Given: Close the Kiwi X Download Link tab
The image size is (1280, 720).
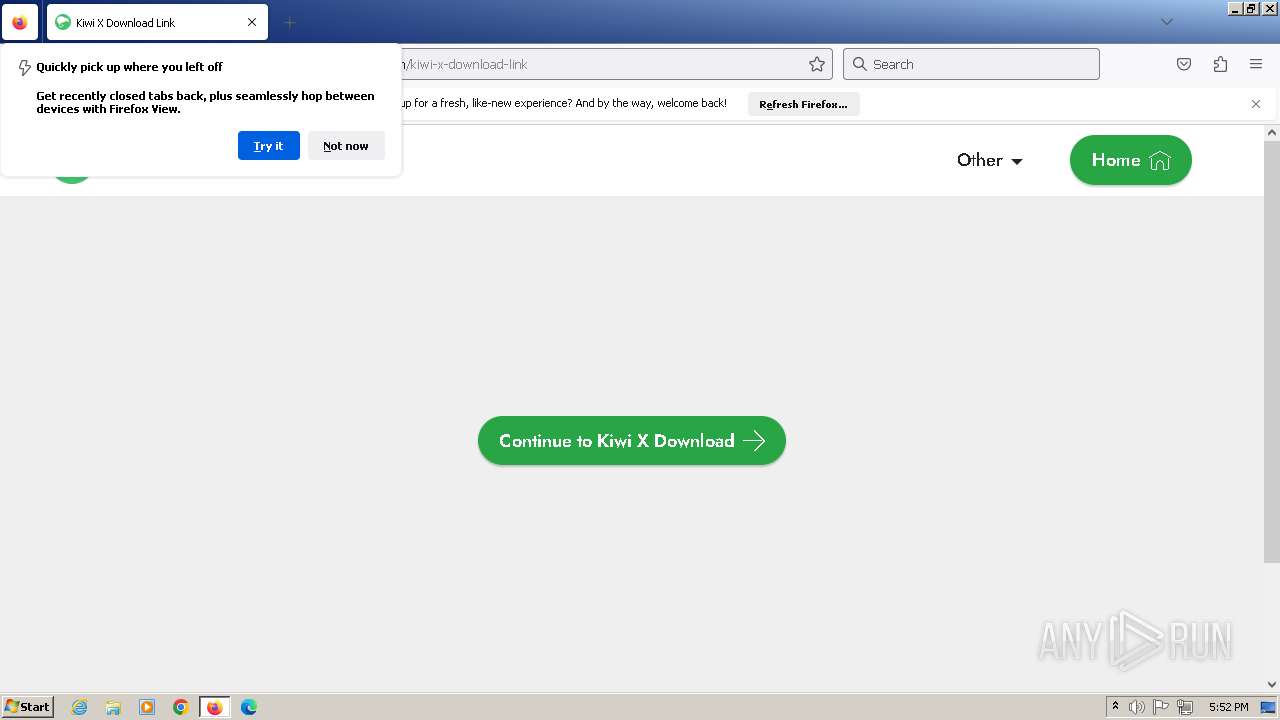Looking at the screenshot, I should (252, 22).
